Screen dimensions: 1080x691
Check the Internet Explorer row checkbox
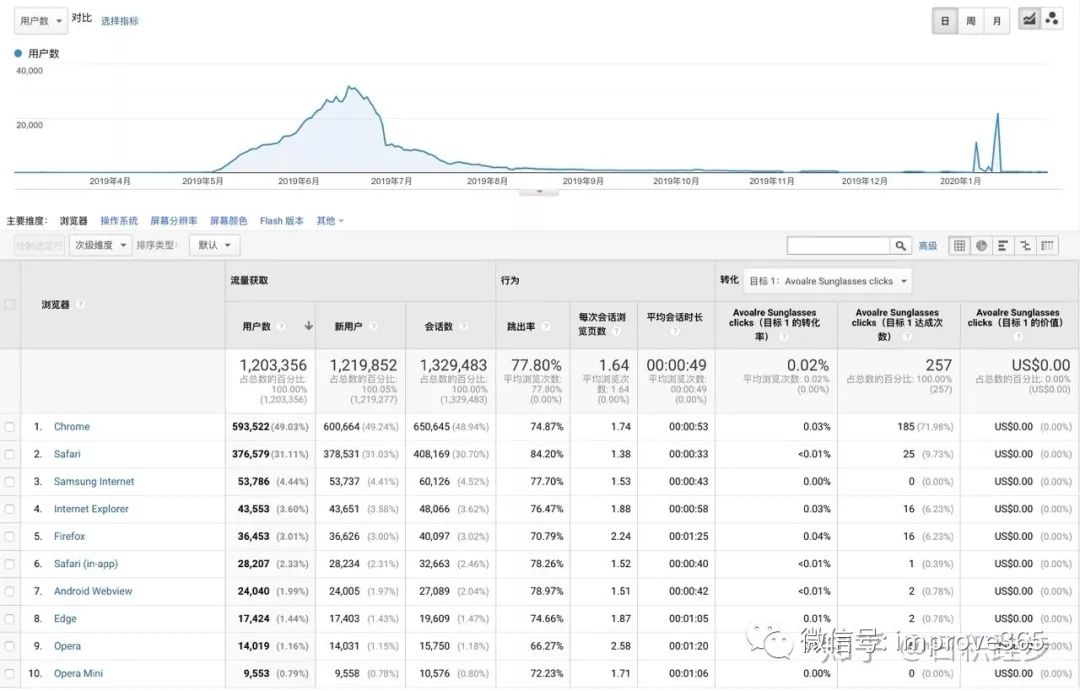tap(10, 509)
